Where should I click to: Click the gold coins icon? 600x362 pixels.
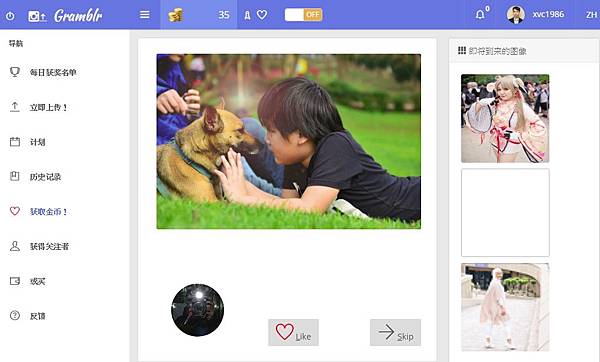(x=175, y=15)
